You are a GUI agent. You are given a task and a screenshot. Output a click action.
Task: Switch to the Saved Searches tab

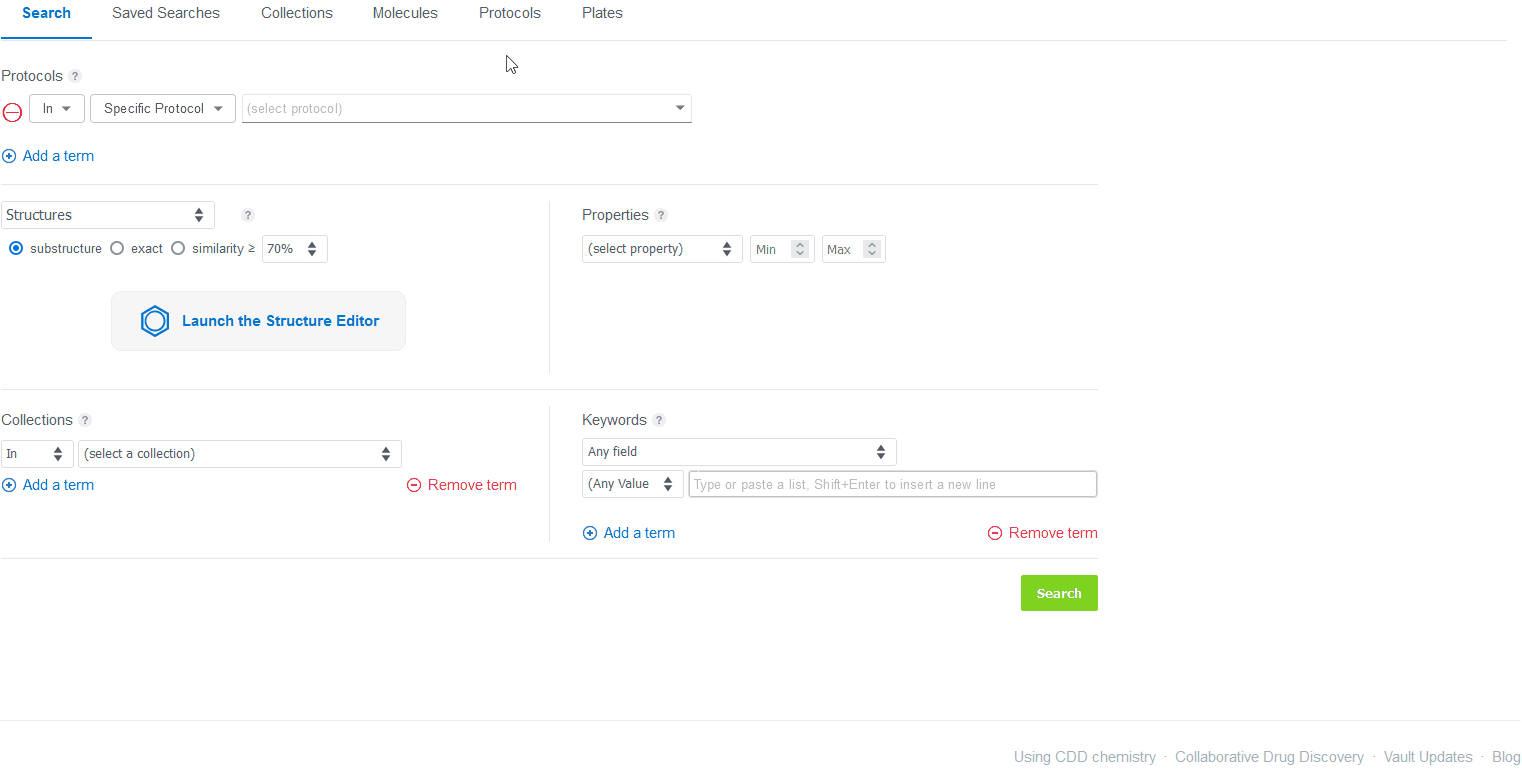[166, 14]
